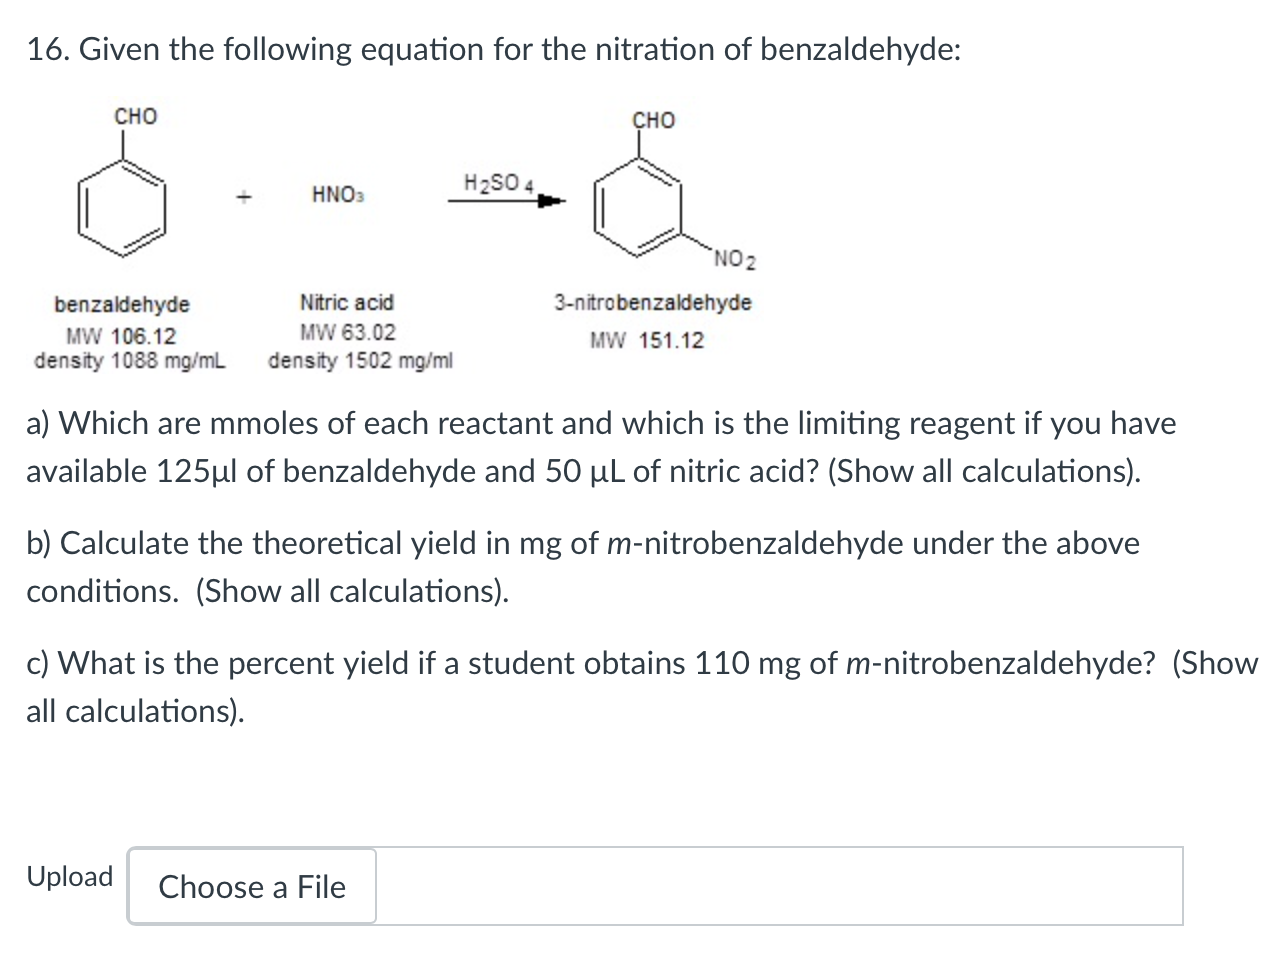This screenshot has height=972, width=1272.
Task: Select the CHO group on benzaldehyde
Action: [x=134, y=116]
